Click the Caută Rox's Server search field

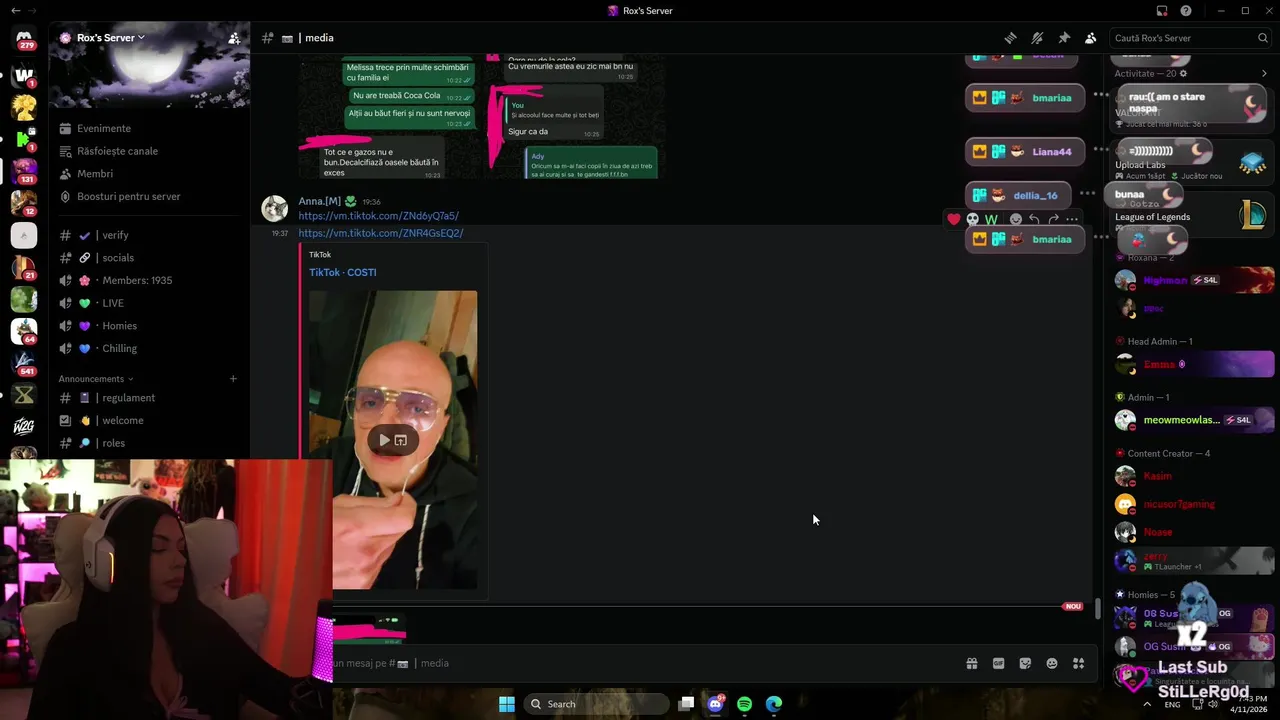pyautogui.click(x=1190, y=38)
